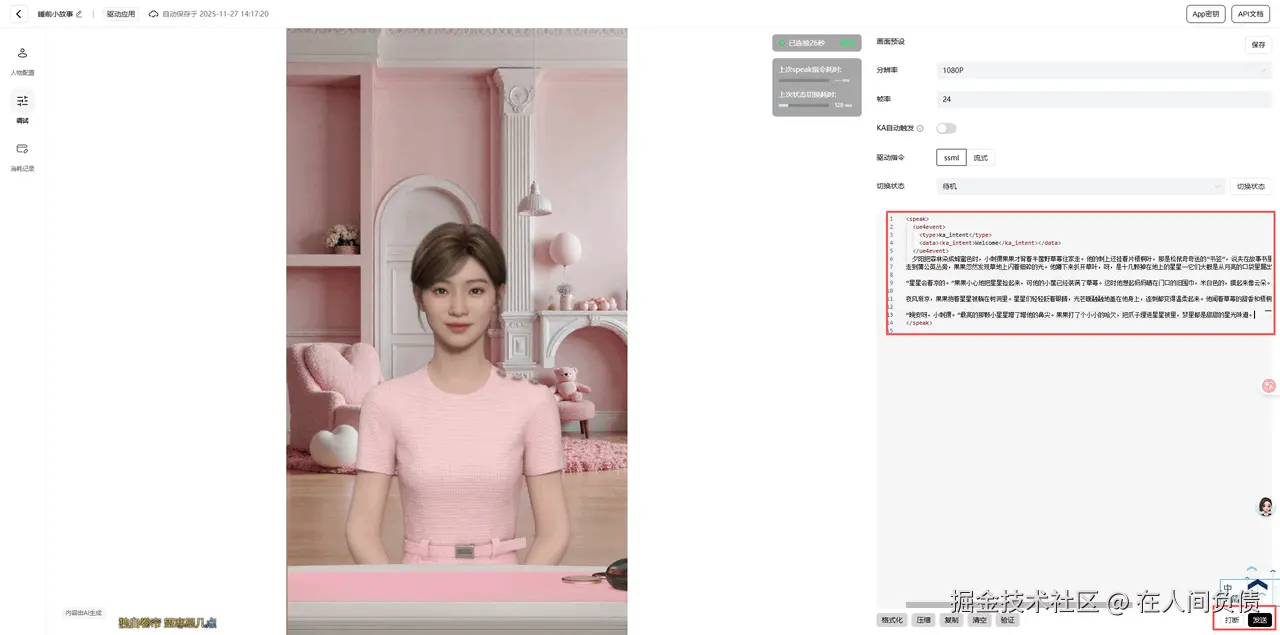
Task: Open the 消耗记录 sidebar section
Action: [x=22, y=155]
